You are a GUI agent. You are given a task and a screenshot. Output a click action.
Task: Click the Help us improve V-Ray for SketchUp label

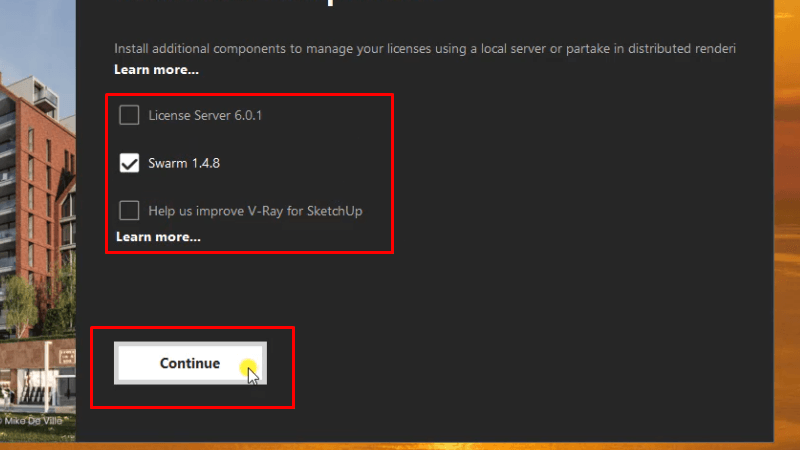255,210
